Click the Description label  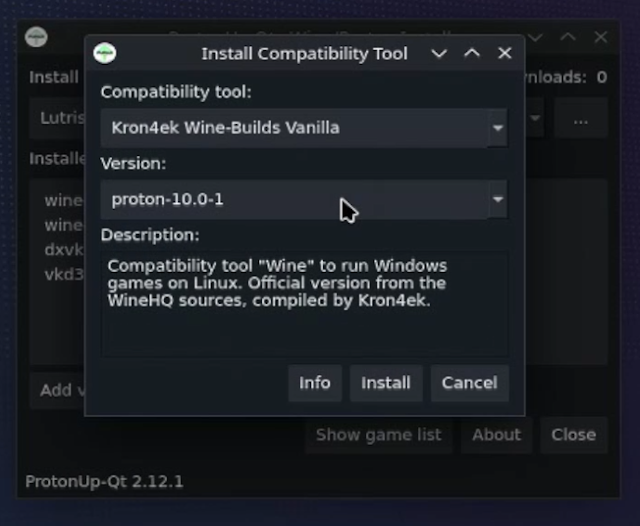150,235
